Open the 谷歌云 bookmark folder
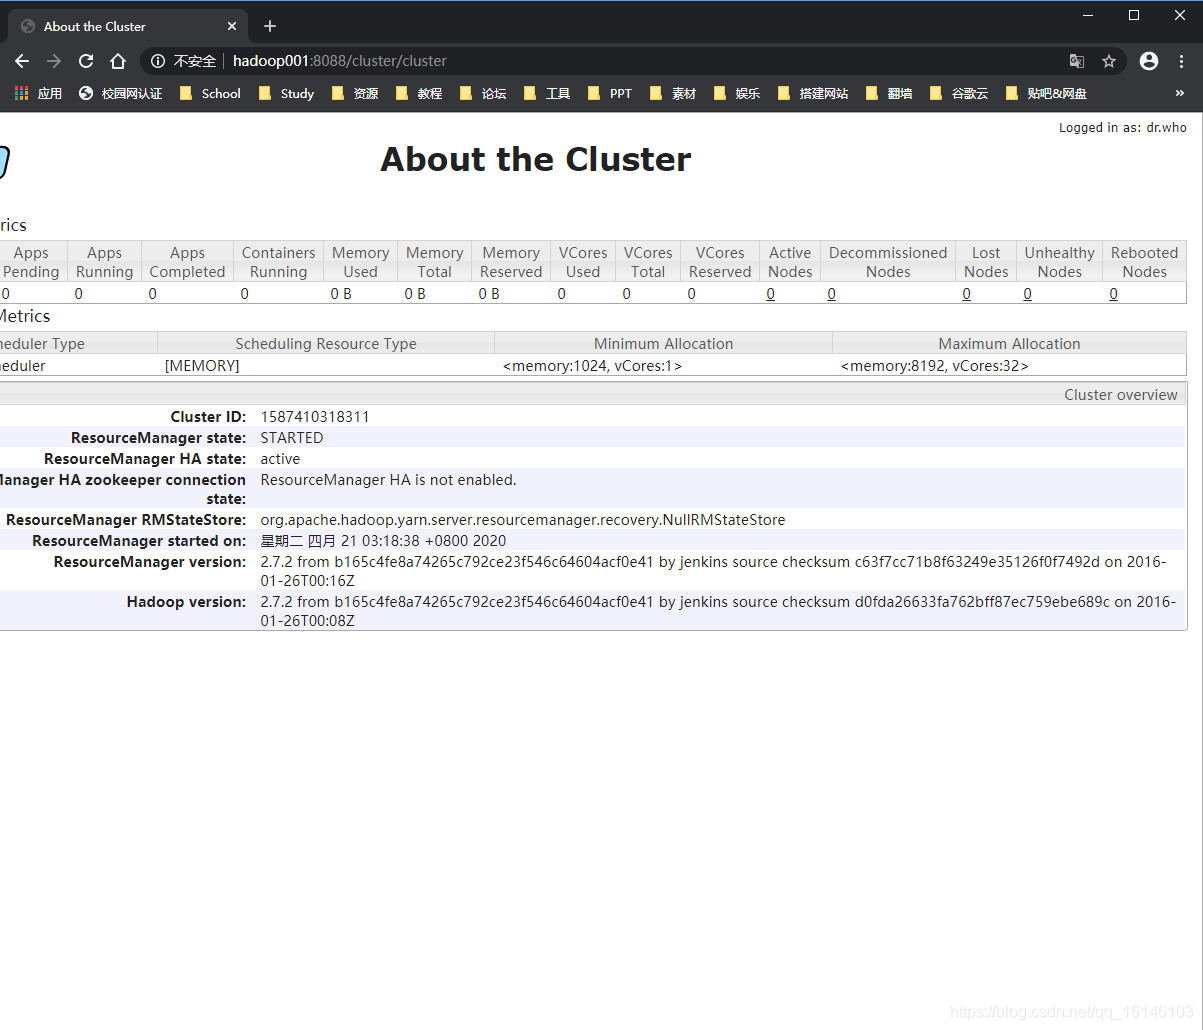The width and height of the screenshot is (1203, 1030). click(959, 93)
